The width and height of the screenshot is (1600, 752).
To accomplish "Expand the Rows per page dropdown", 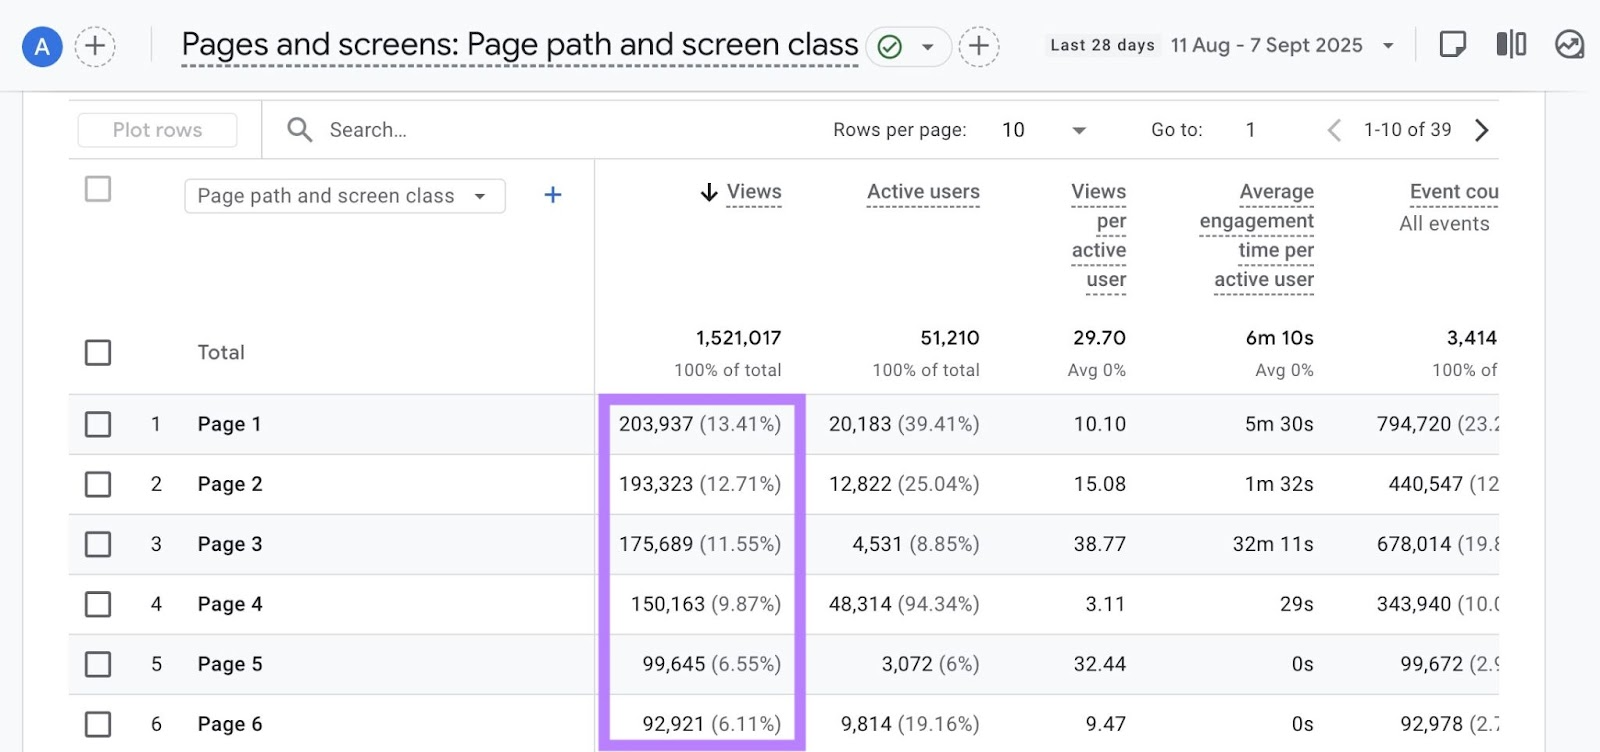I will click(x=1078, y=130).
